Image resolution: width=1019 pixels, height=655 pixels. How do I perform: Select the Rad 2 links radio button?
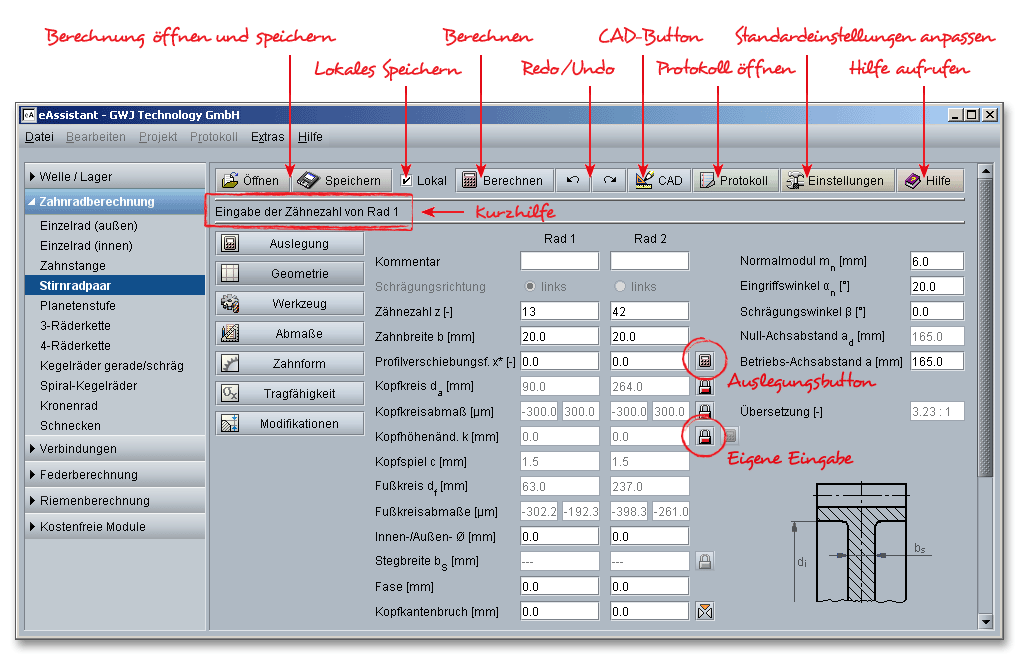[620, 286]
